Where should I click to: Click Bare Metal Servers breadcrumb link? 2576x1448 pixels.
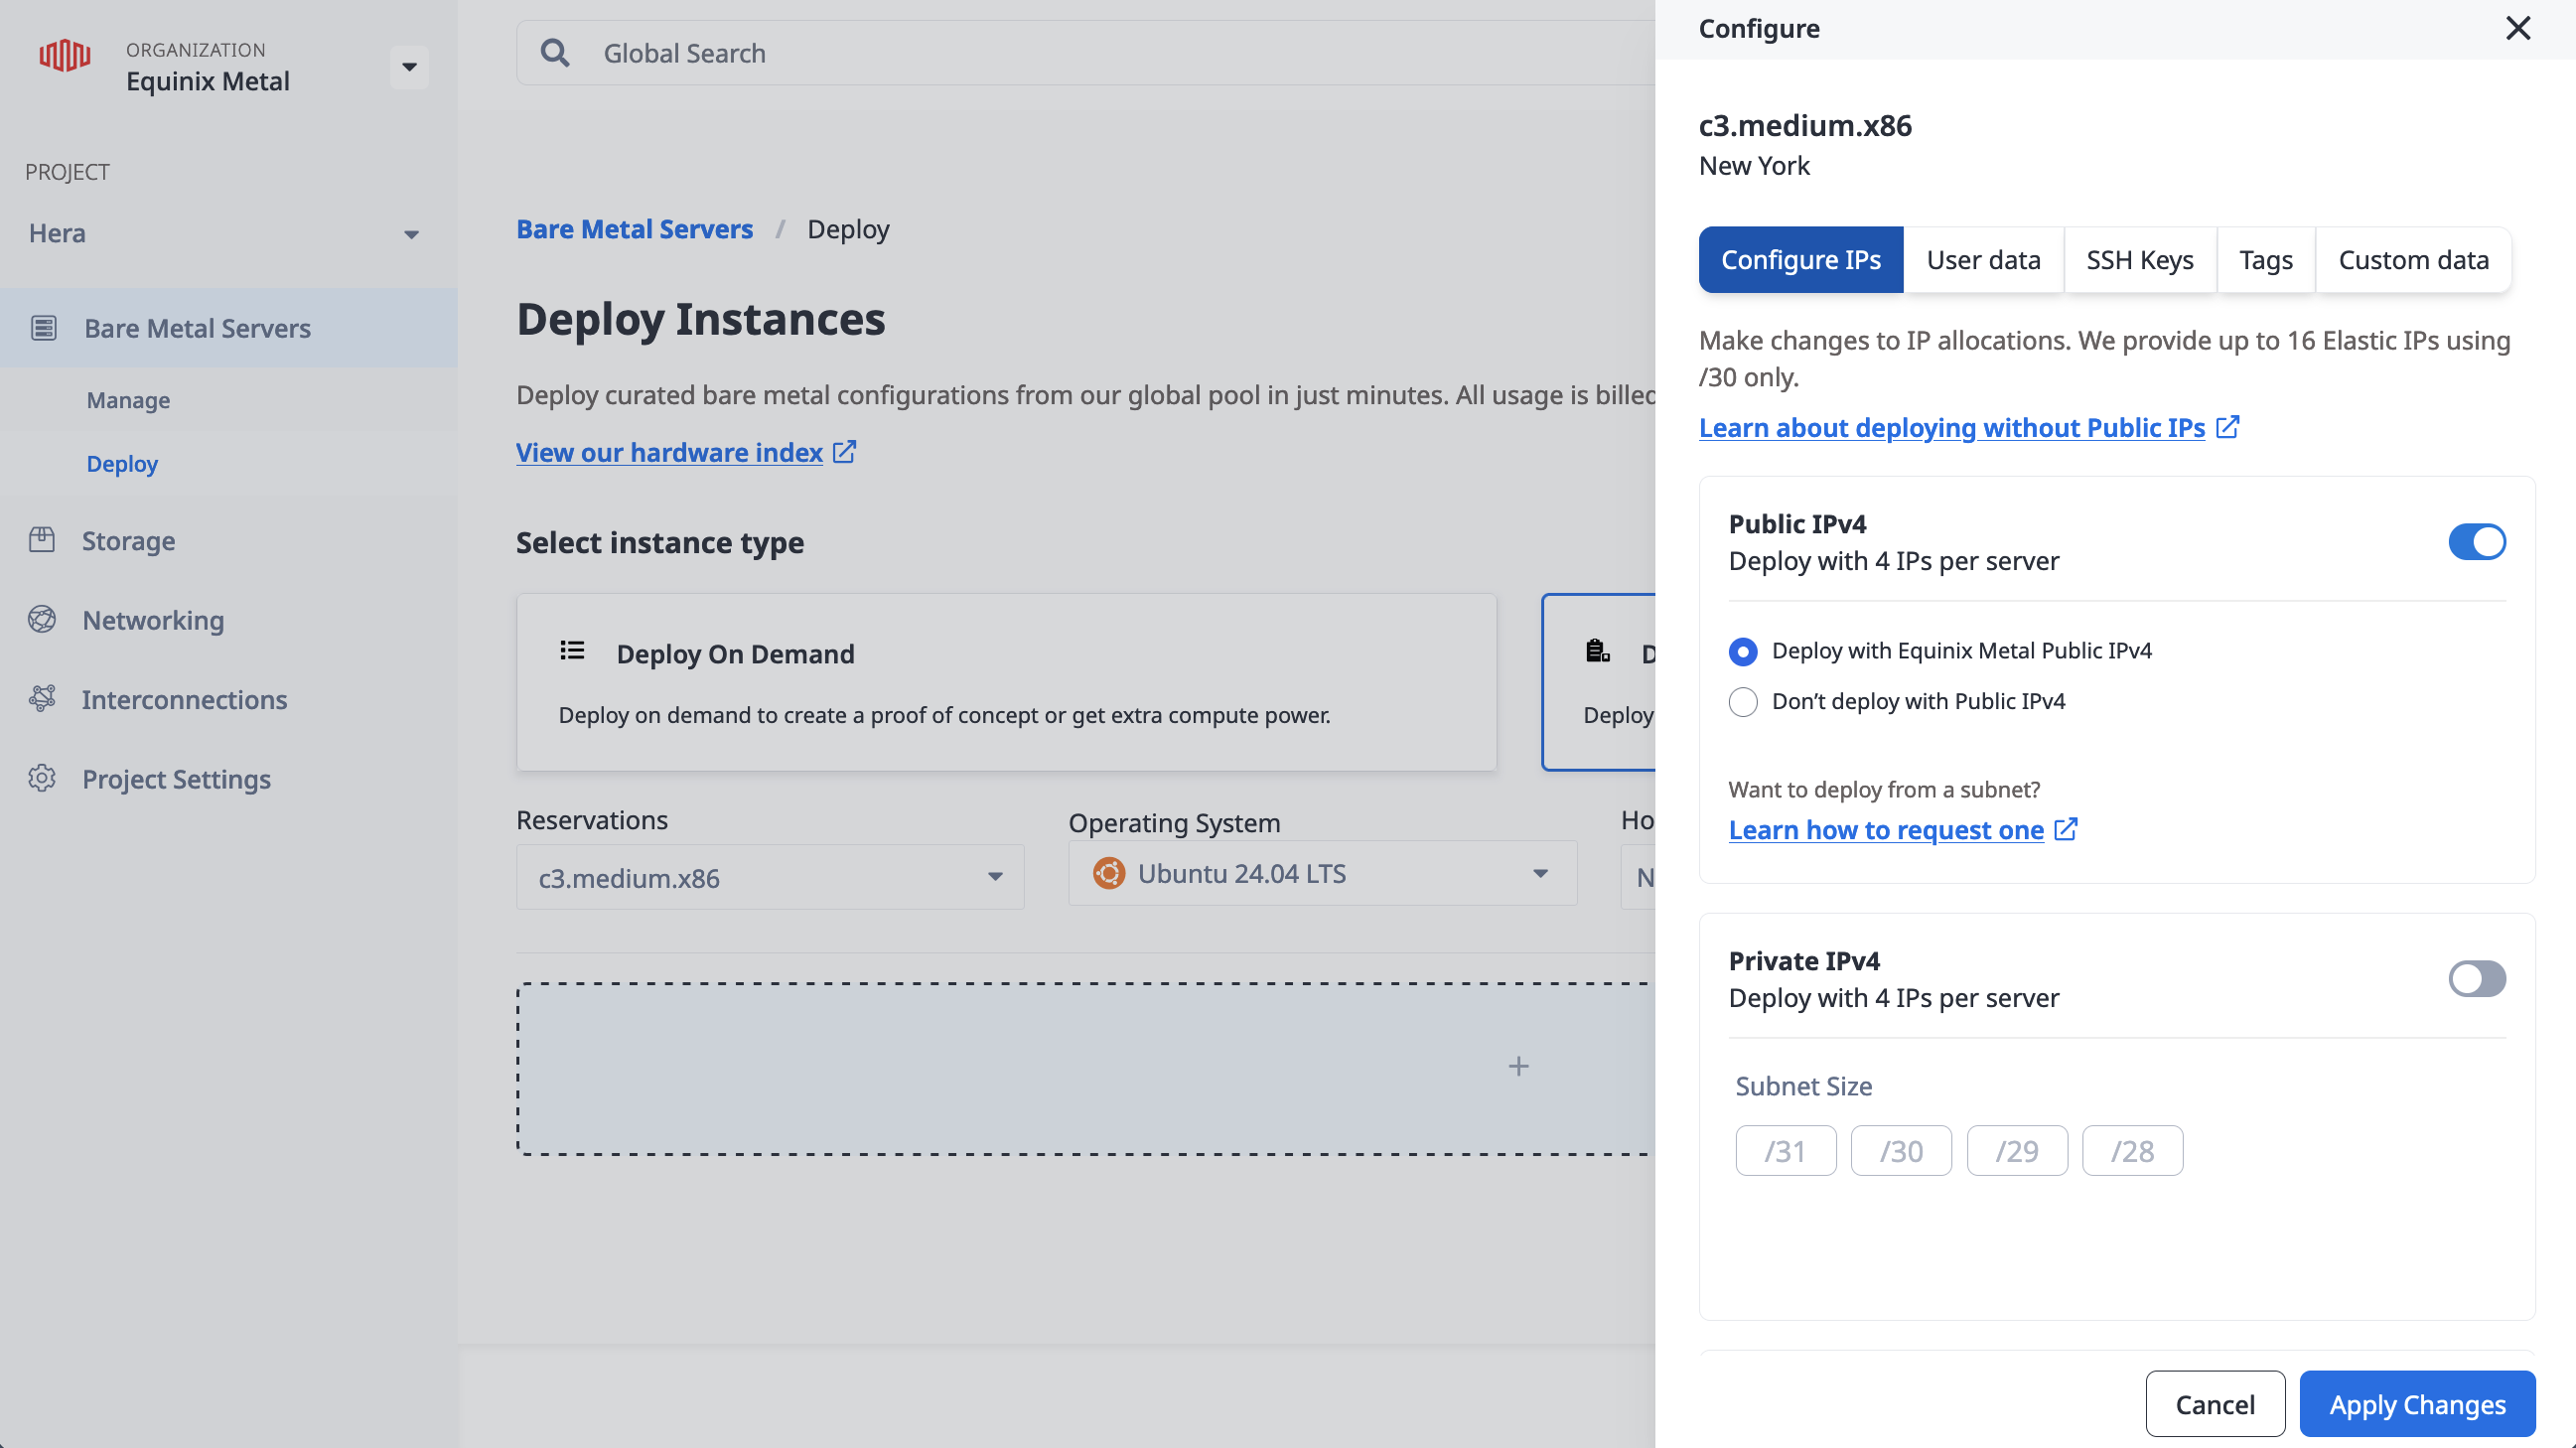click(x=634, y=229)
